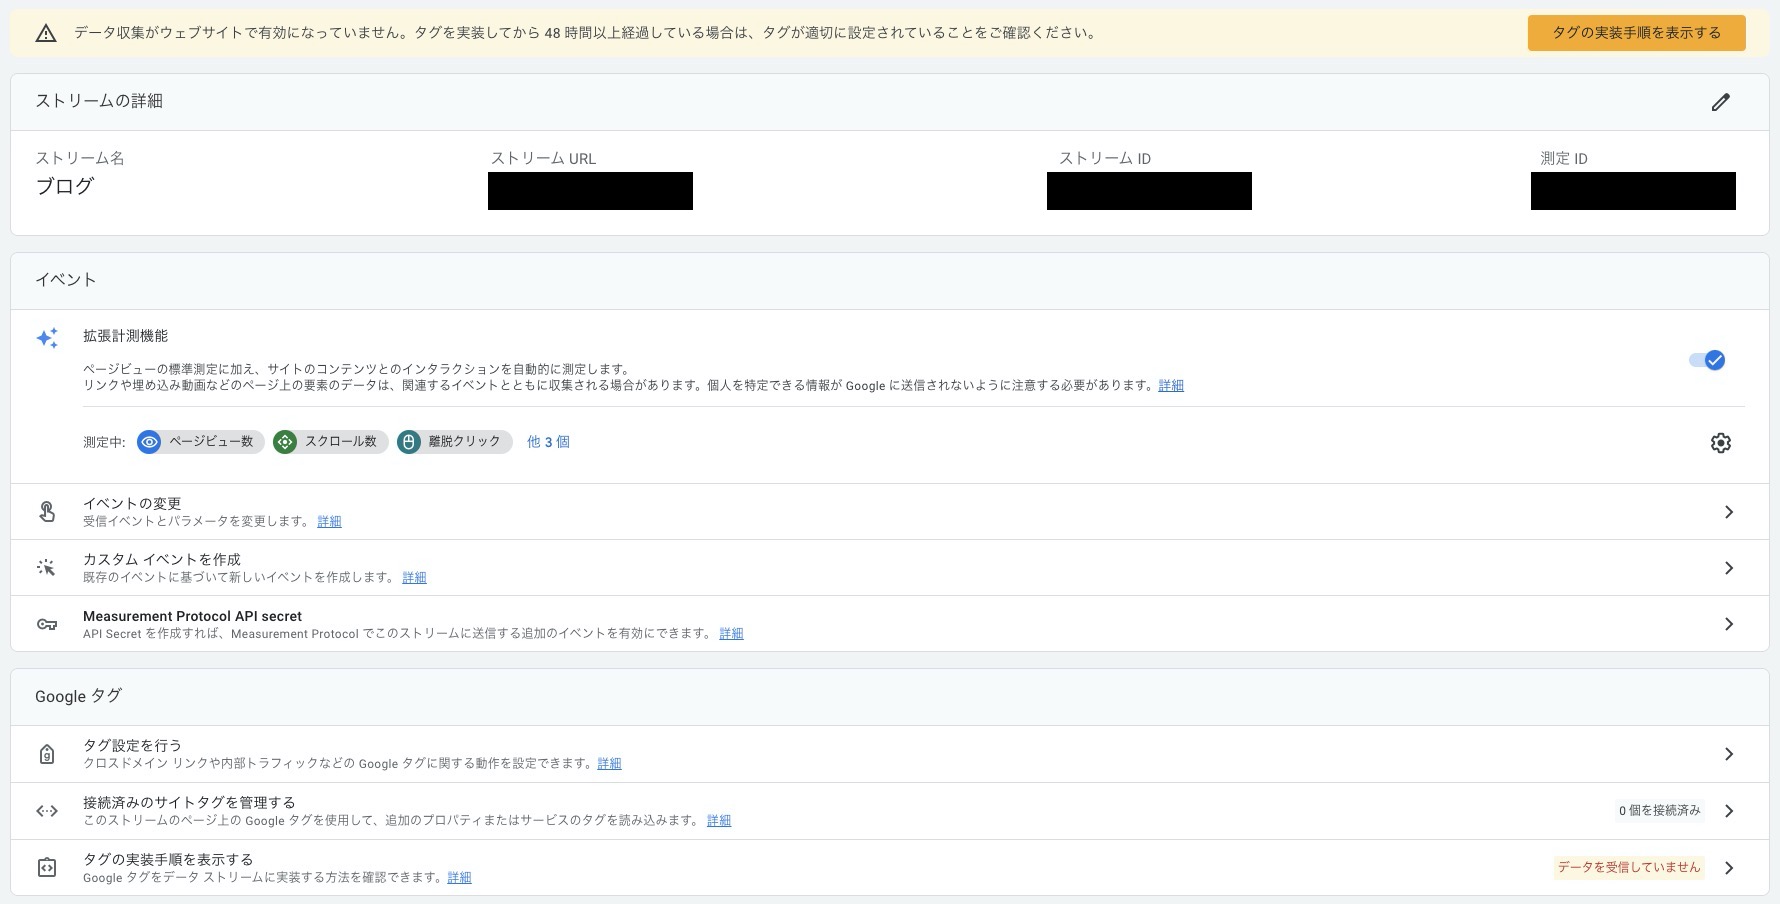
Task: Click the install icon beside タグの実装手順を表示する row
Action: pyautogui.click(x=46, y=866)
